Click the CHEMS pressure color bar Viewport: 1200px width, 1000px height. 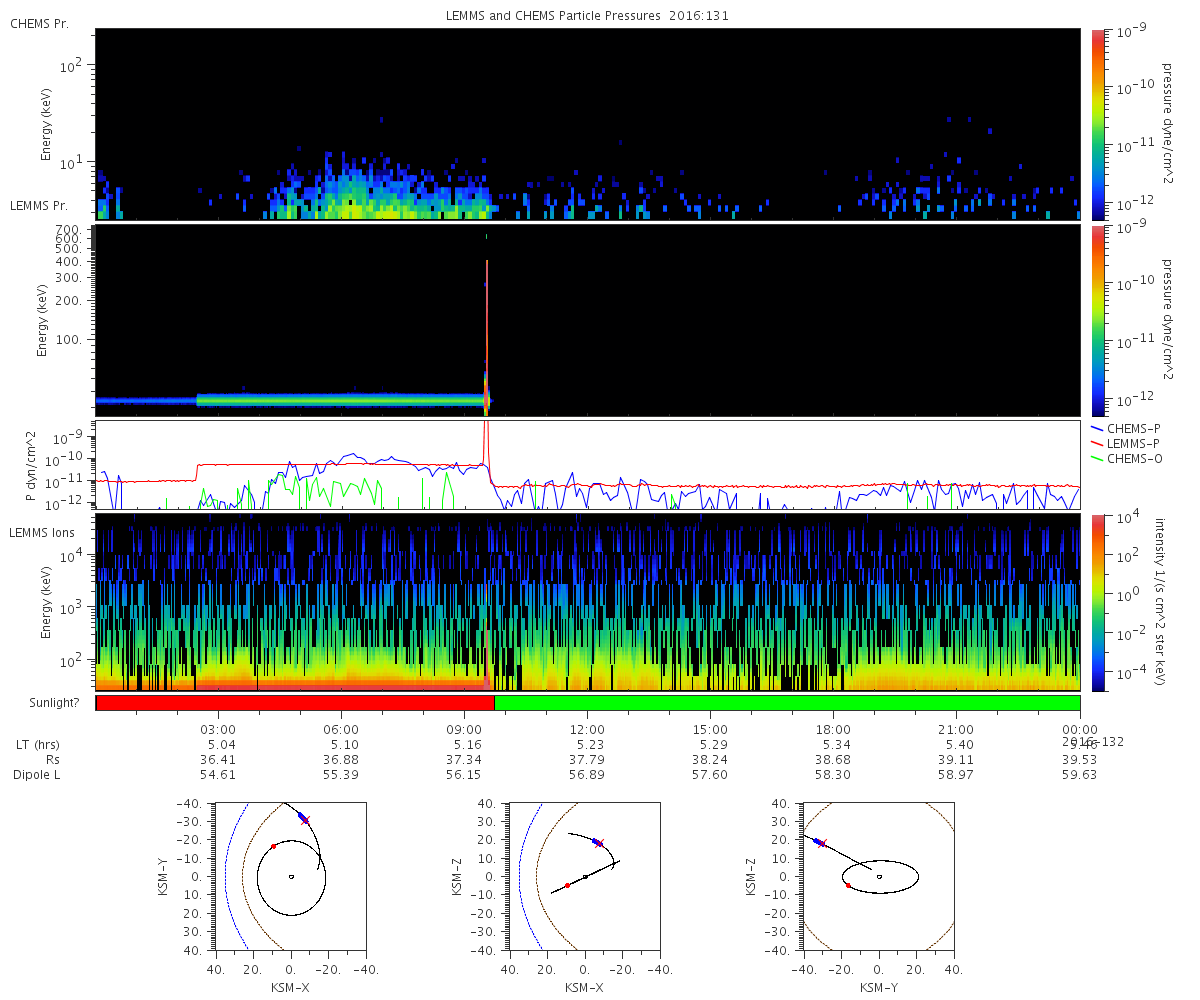click(1097, 123)
